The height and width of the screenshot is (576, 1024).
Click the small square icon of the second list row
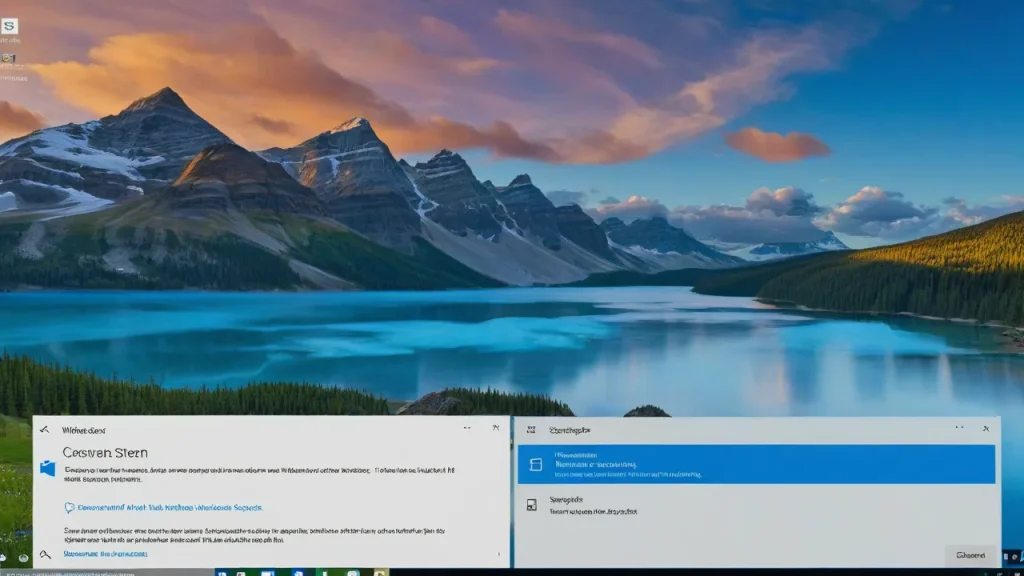click(532, 505)
